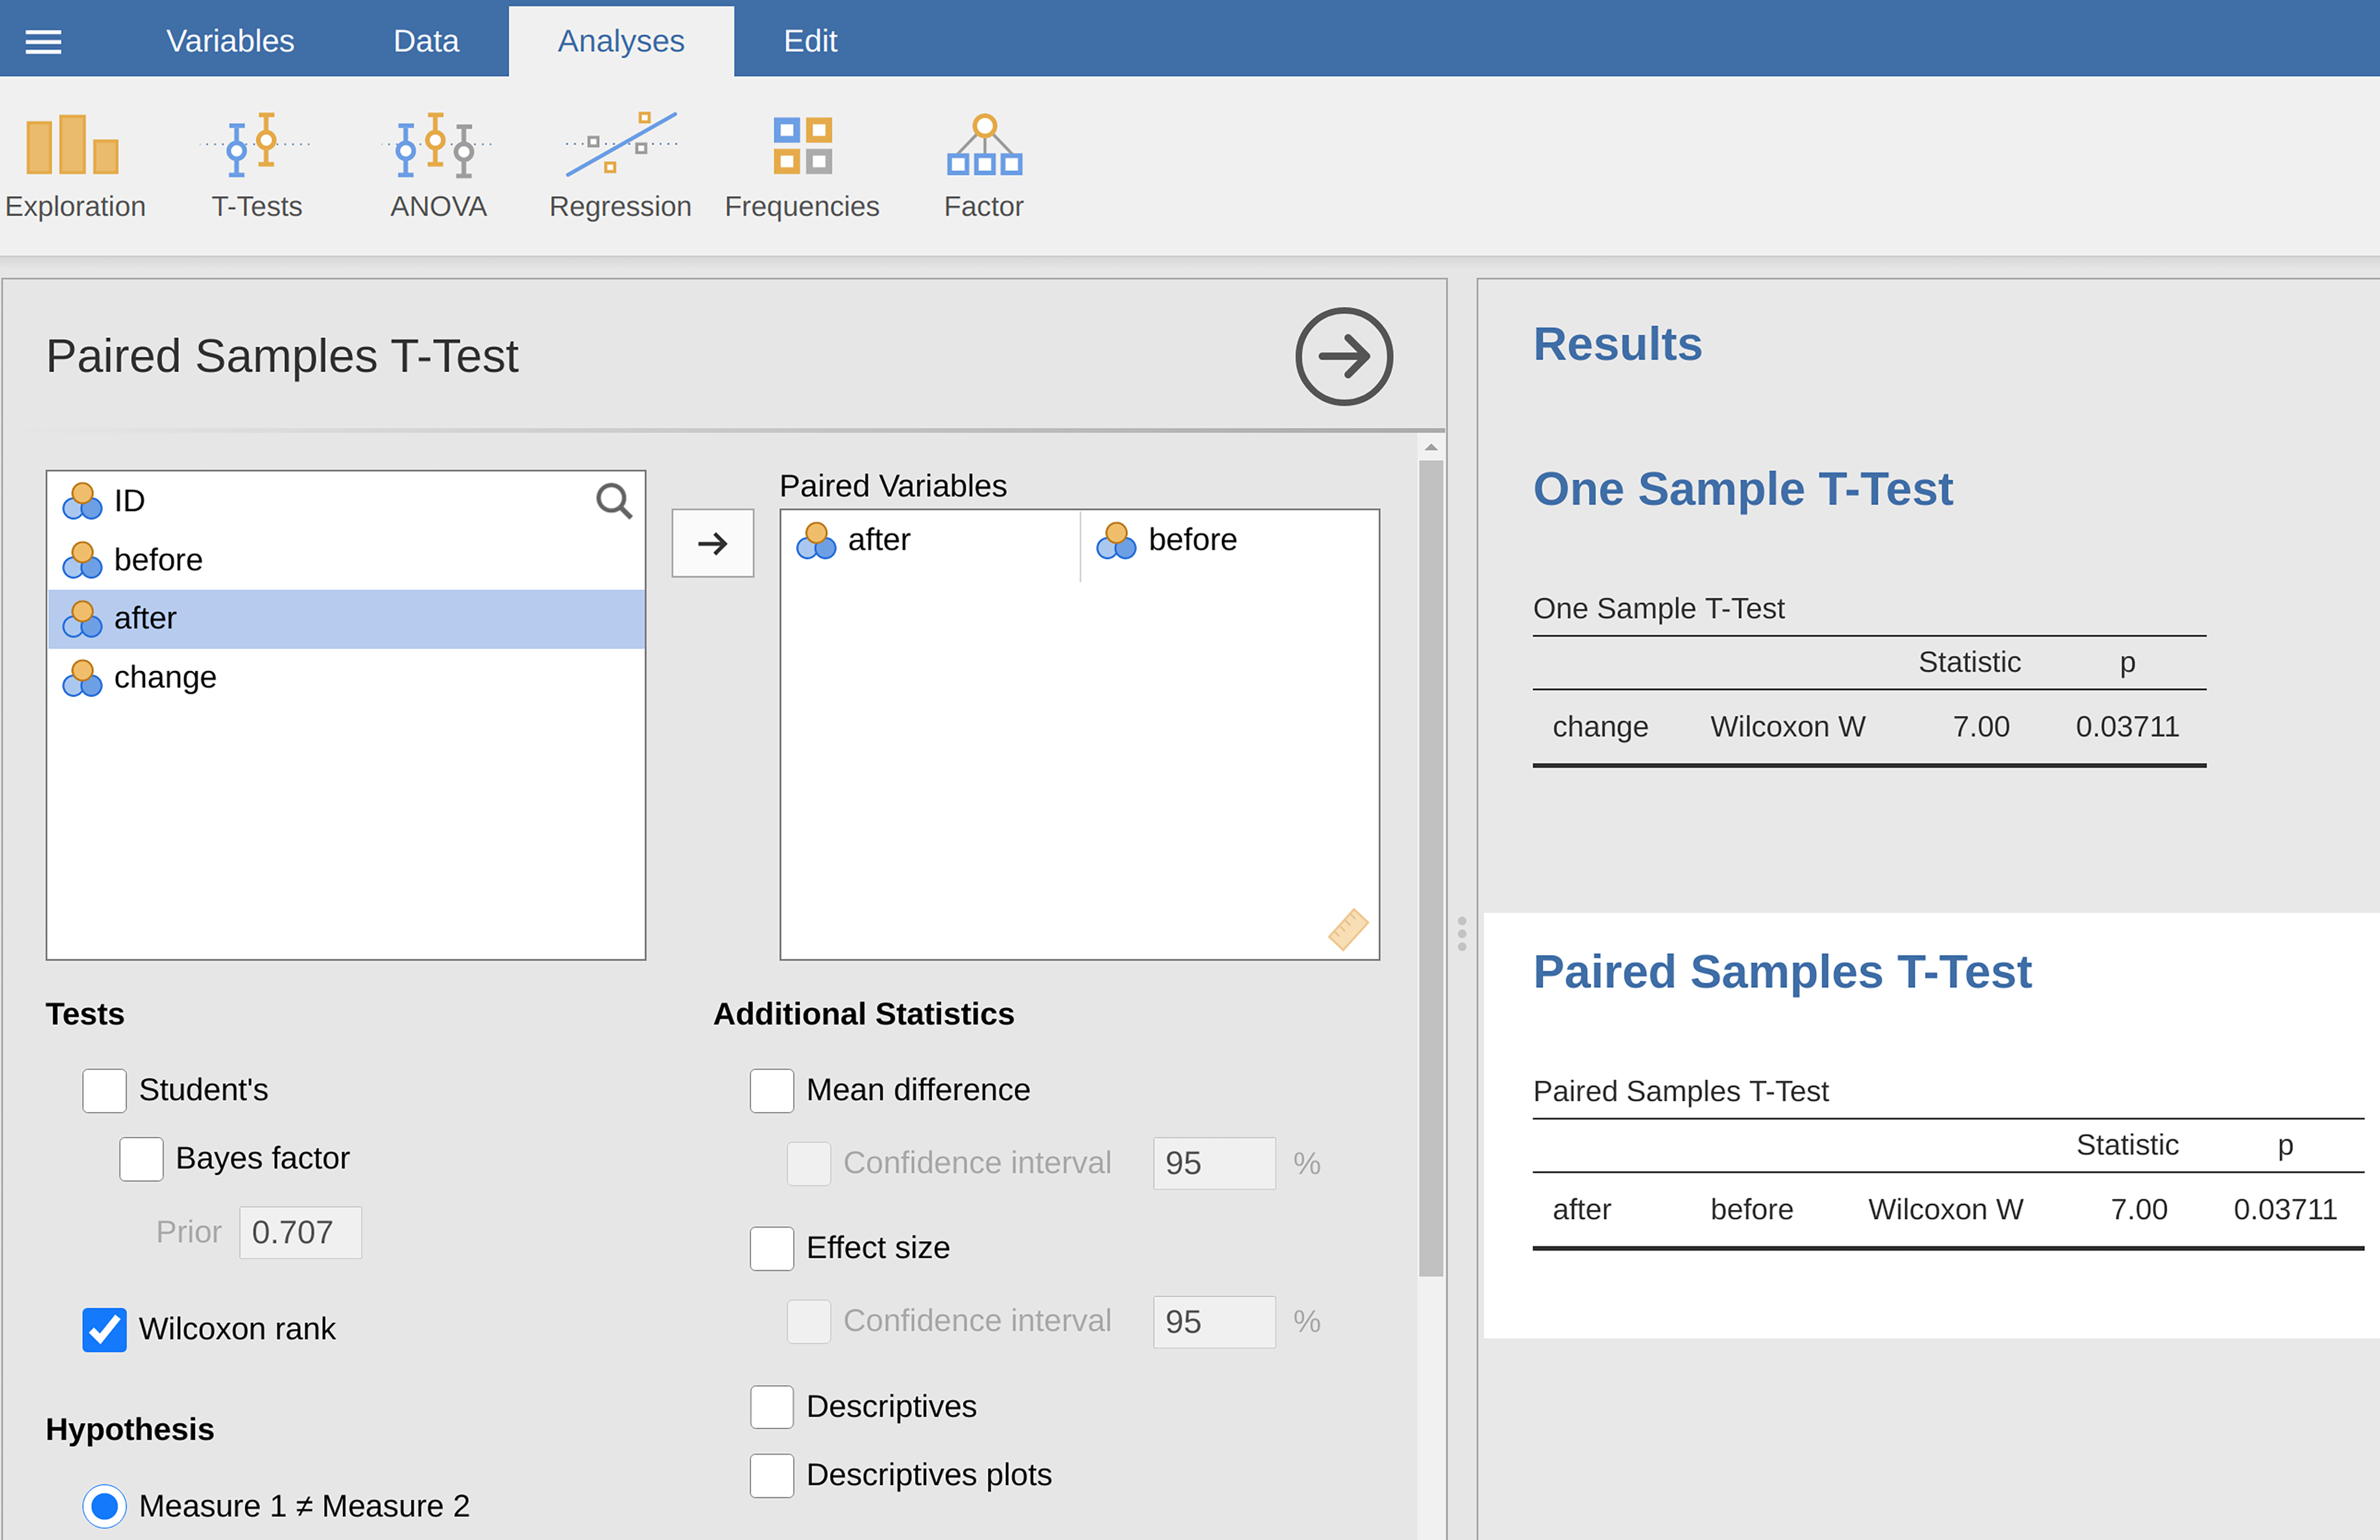Click p value 0.03711 in One Sample table
This screenshot has width=2380, height=1540.
coord(2127,727)
